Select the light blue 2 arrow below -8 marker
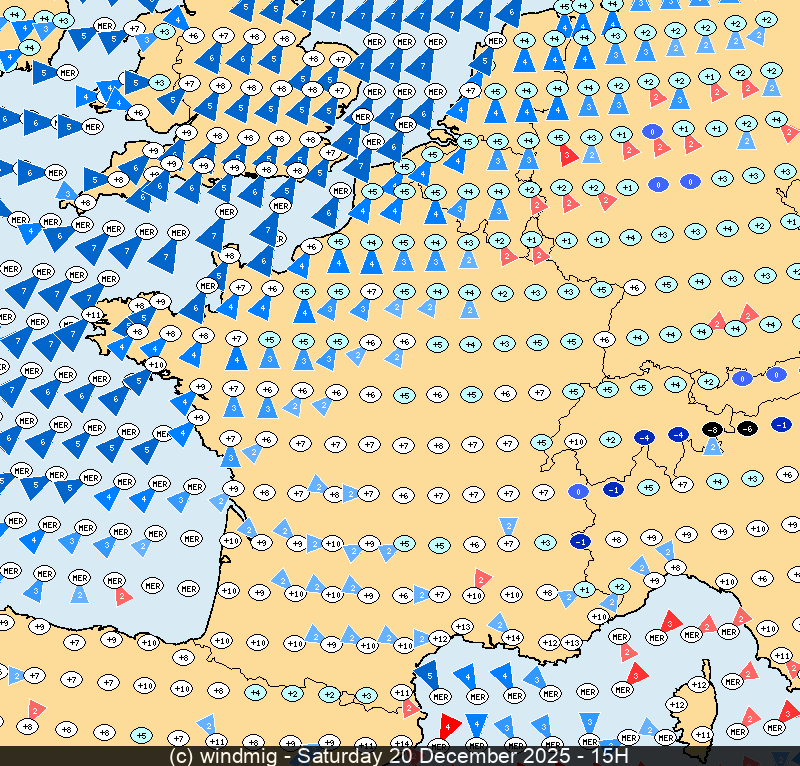This screenshot has width=800, height=766. [712, 446]
